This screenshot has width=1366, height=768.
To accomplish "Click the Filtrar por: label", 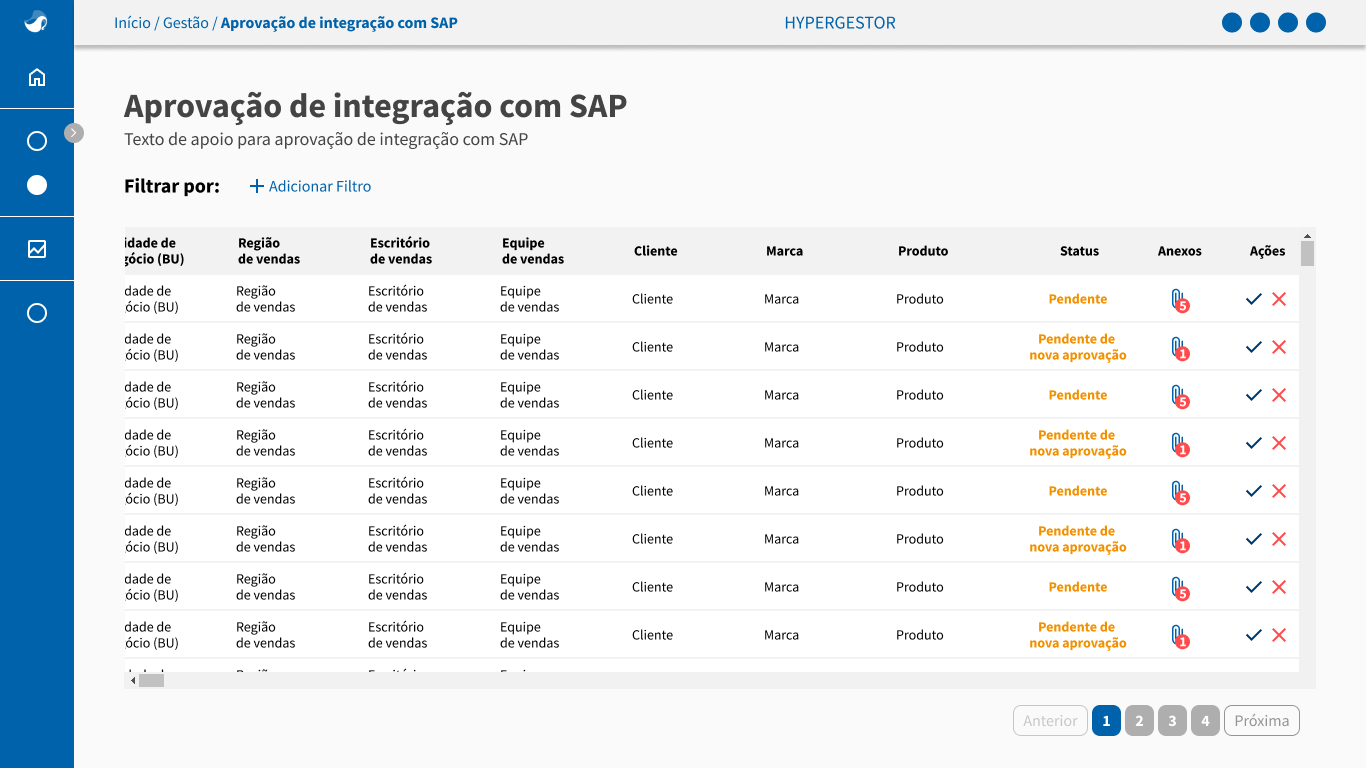I will (x=172, y=186).
